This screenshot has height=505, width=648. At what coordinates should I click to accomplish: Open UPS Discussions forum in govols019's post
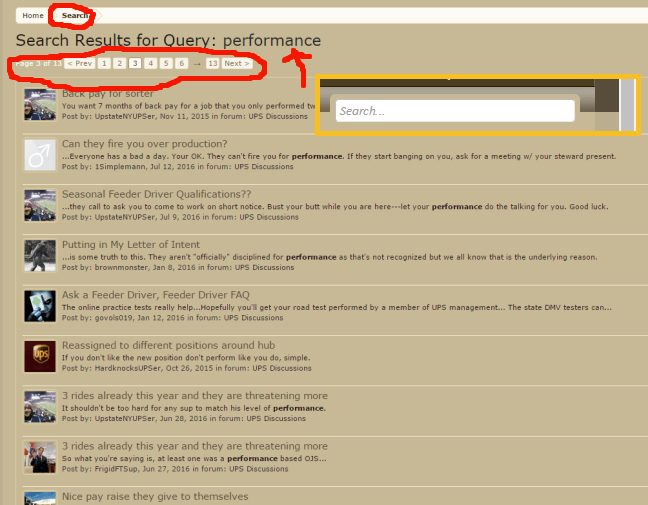(253, 318)
